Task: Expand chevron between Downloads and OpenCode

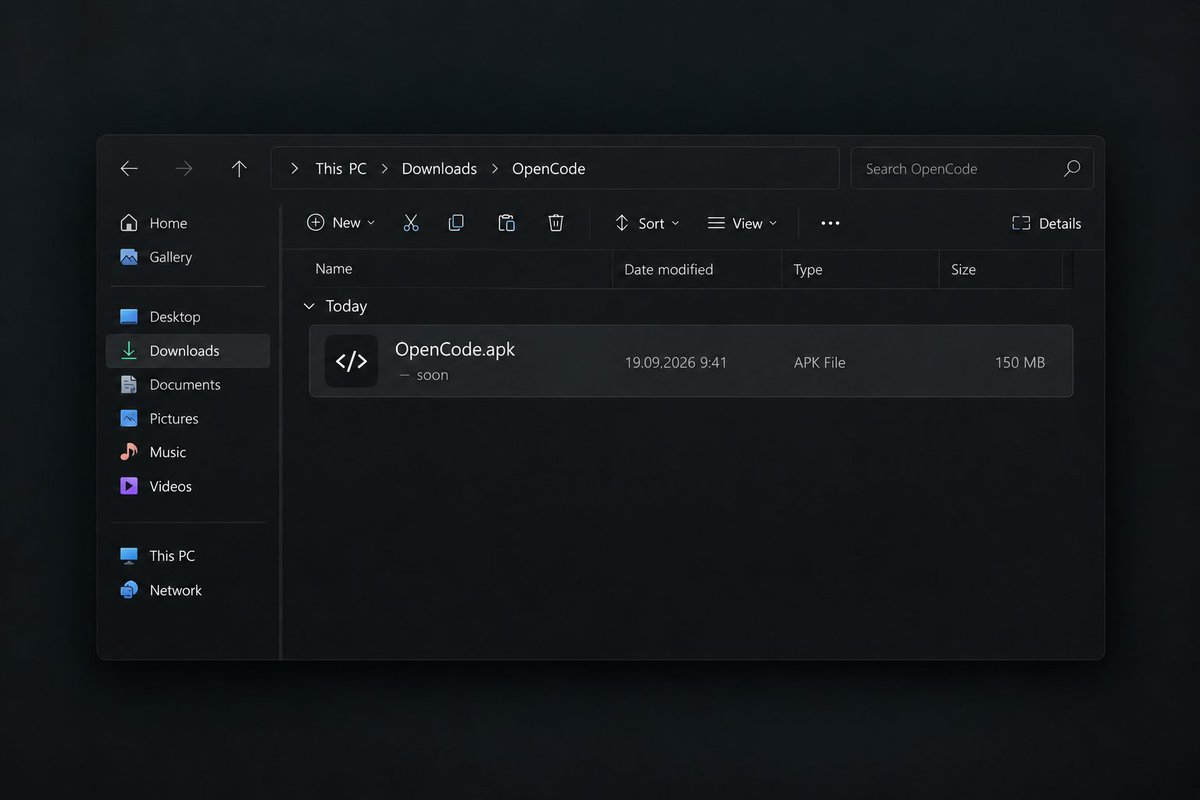Action: tap(494, 169)
